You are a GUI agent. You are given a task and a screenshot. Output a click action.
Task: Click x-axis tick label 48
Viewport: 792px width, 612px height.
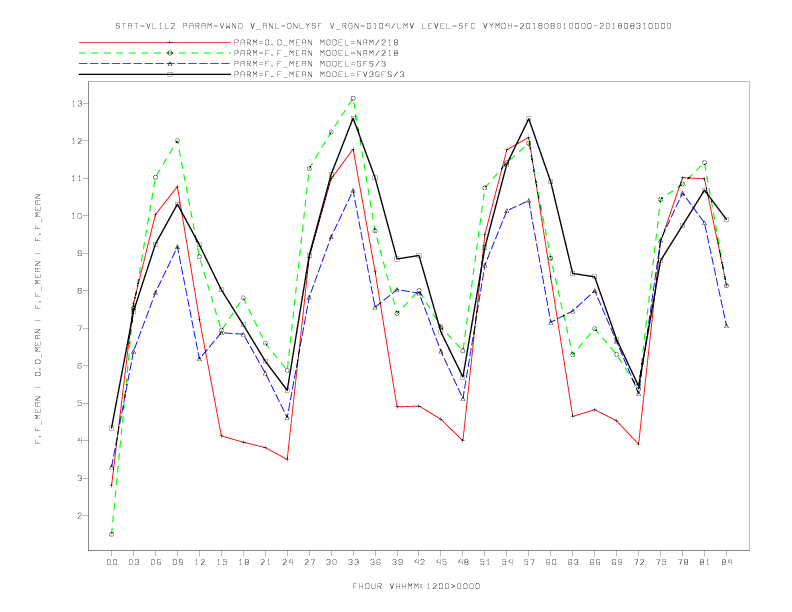(x=463, y=562)
